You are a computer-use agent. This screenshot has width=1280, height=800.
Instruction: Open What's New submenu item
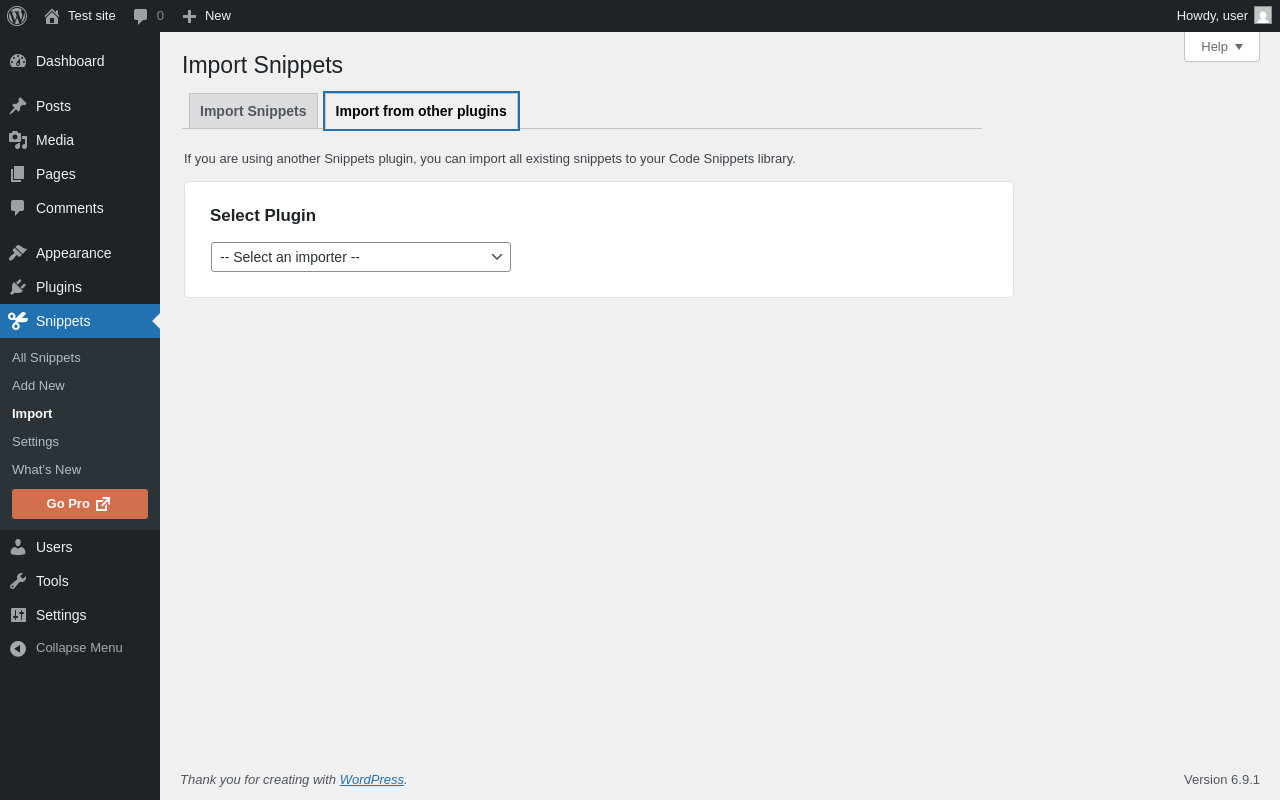coord(46,470)
